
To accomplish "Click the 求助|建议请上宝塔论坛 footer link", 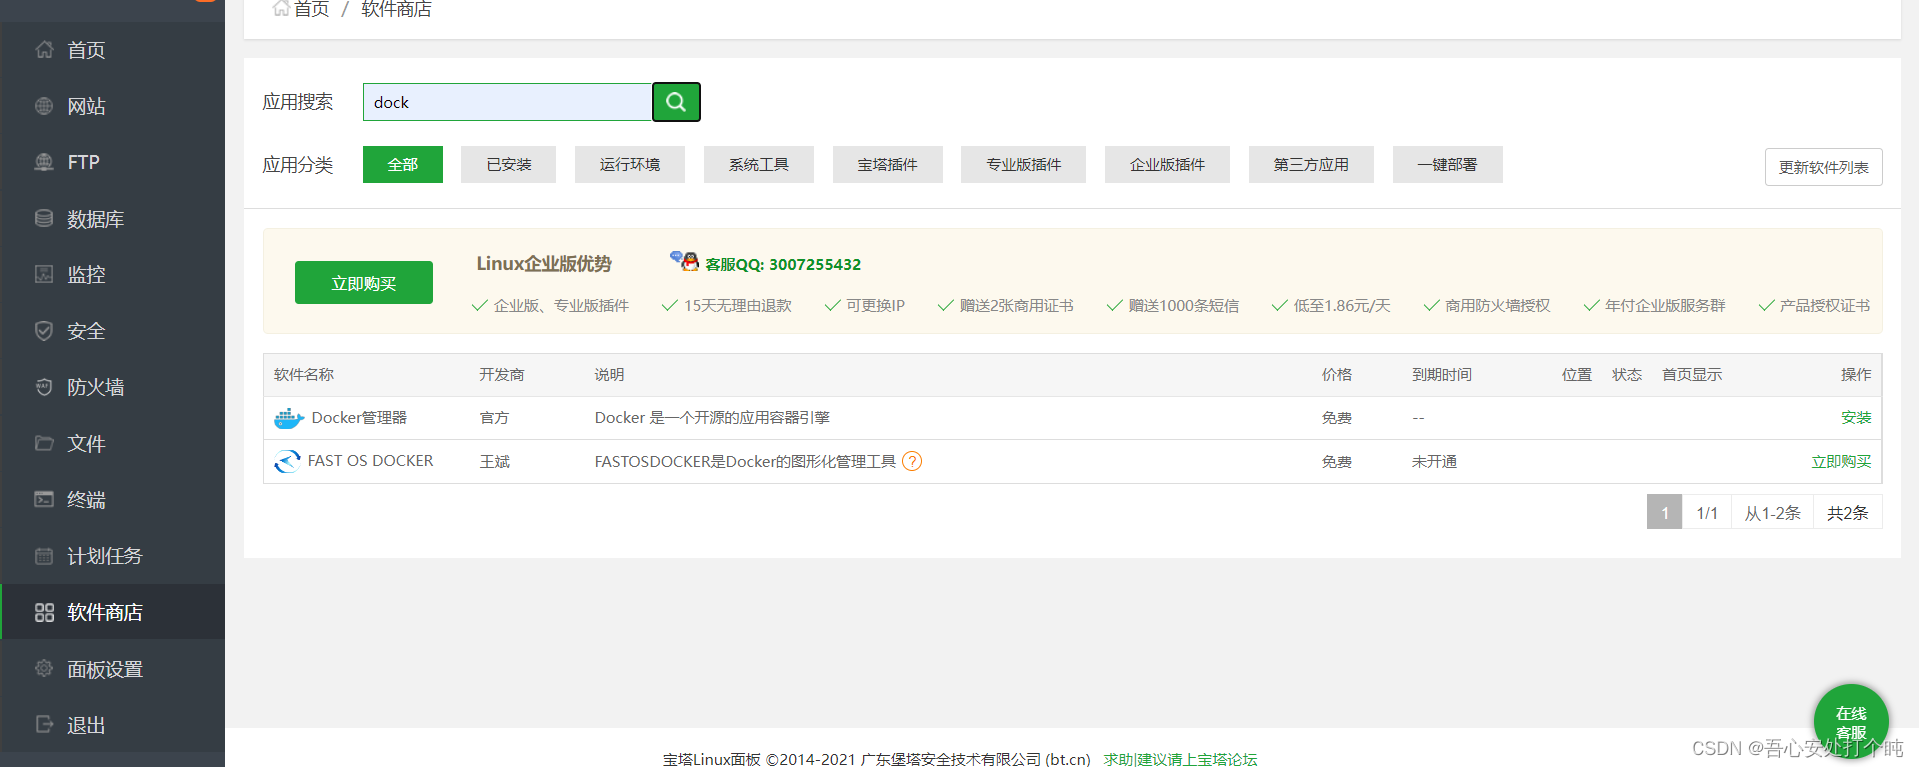I will 1180,759.
